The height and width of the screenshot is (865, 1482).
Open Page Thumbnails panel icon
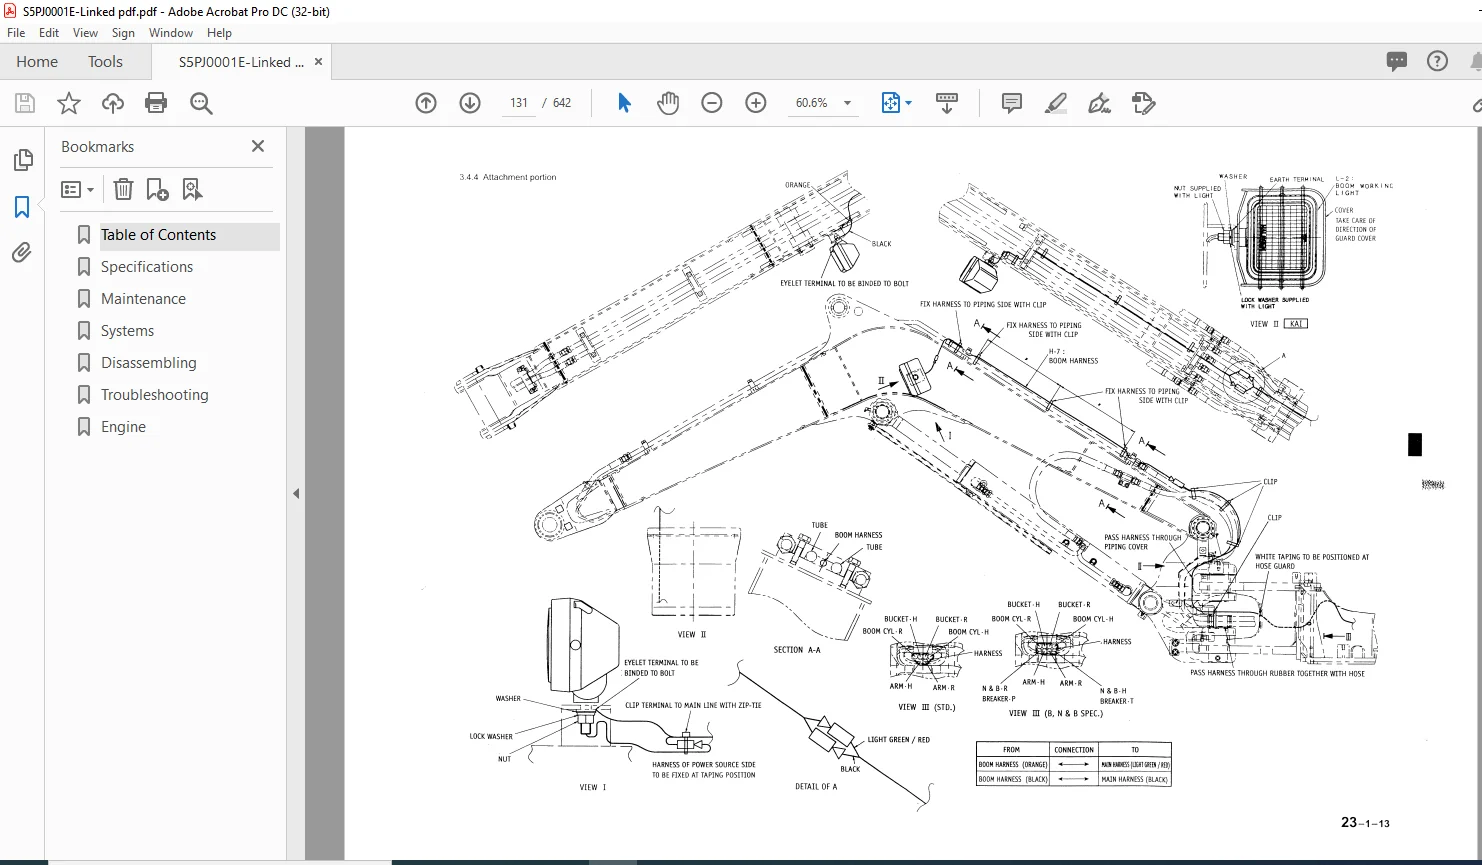coord(22,160)
